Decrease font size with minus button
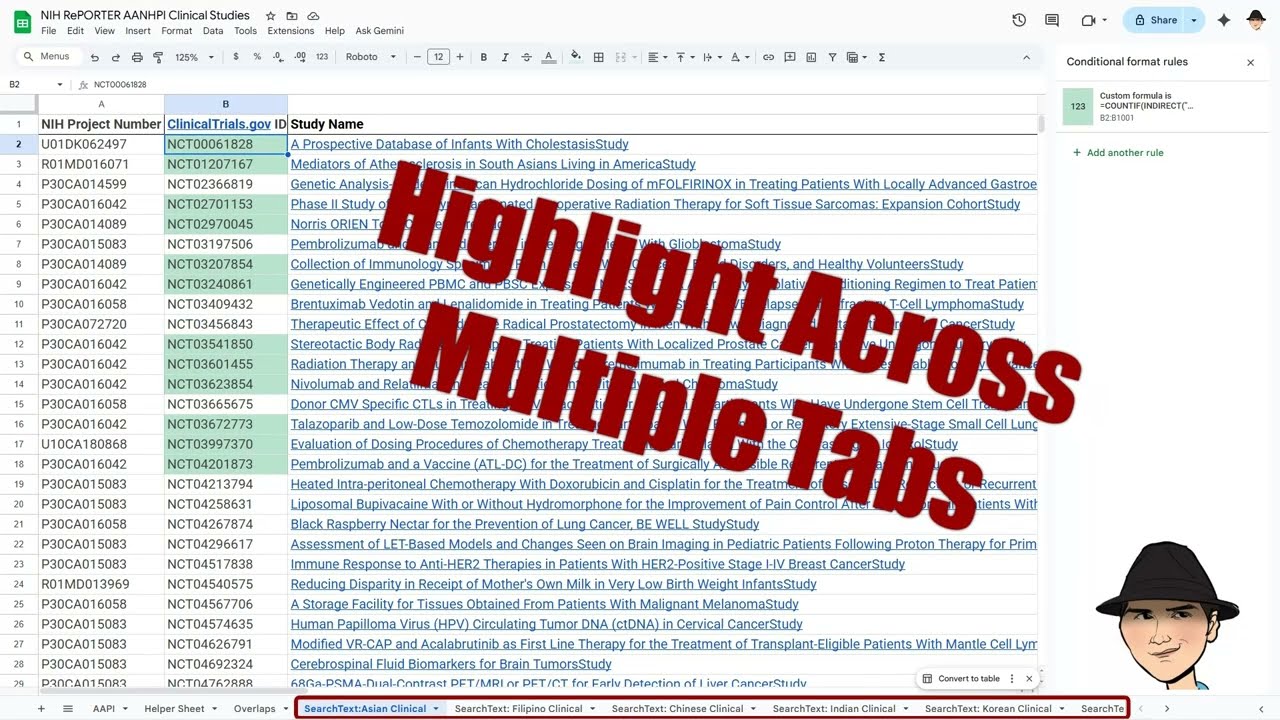 pyautogui.click(x=417, y=57)
